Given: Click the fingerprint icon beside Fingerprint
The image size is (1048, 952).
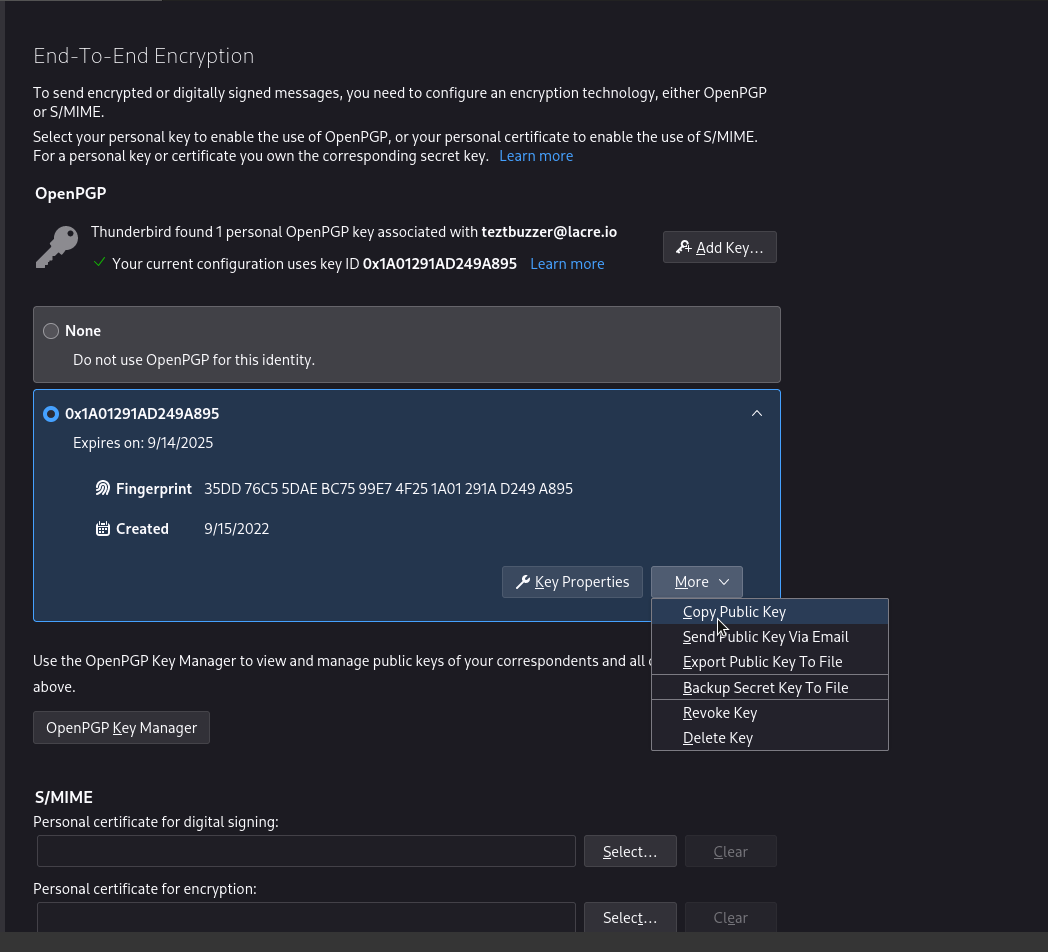Looking at the screenshot, I should point(102,489).
